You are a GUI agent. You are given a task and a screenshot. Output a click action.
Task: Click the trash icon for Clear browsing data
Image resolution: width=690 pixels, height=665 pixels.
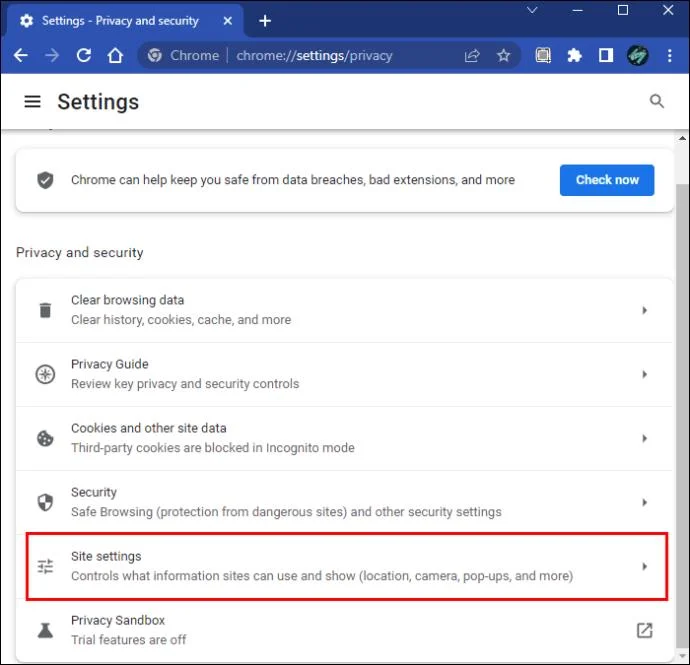coord(45,310)
